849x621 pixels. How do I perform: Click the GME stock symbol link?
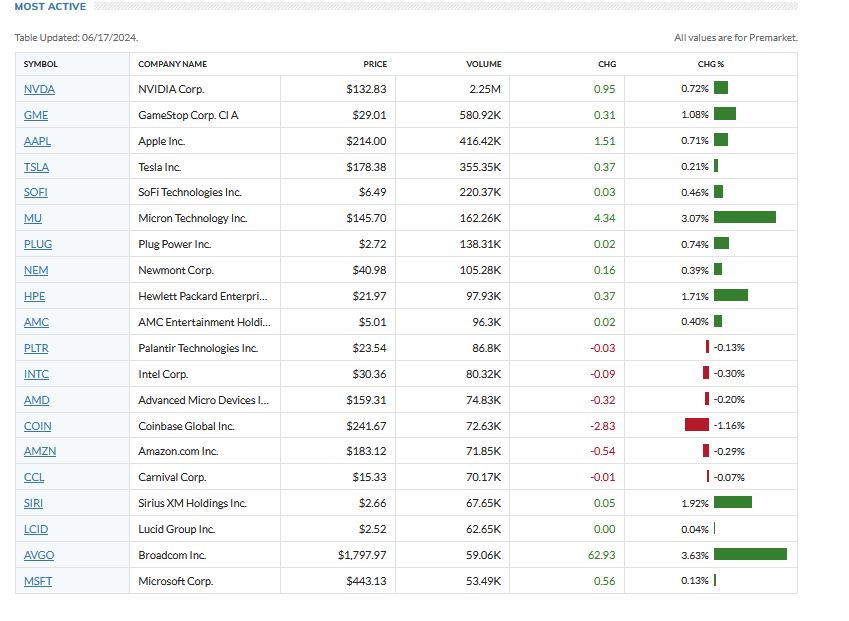point(36,116)
